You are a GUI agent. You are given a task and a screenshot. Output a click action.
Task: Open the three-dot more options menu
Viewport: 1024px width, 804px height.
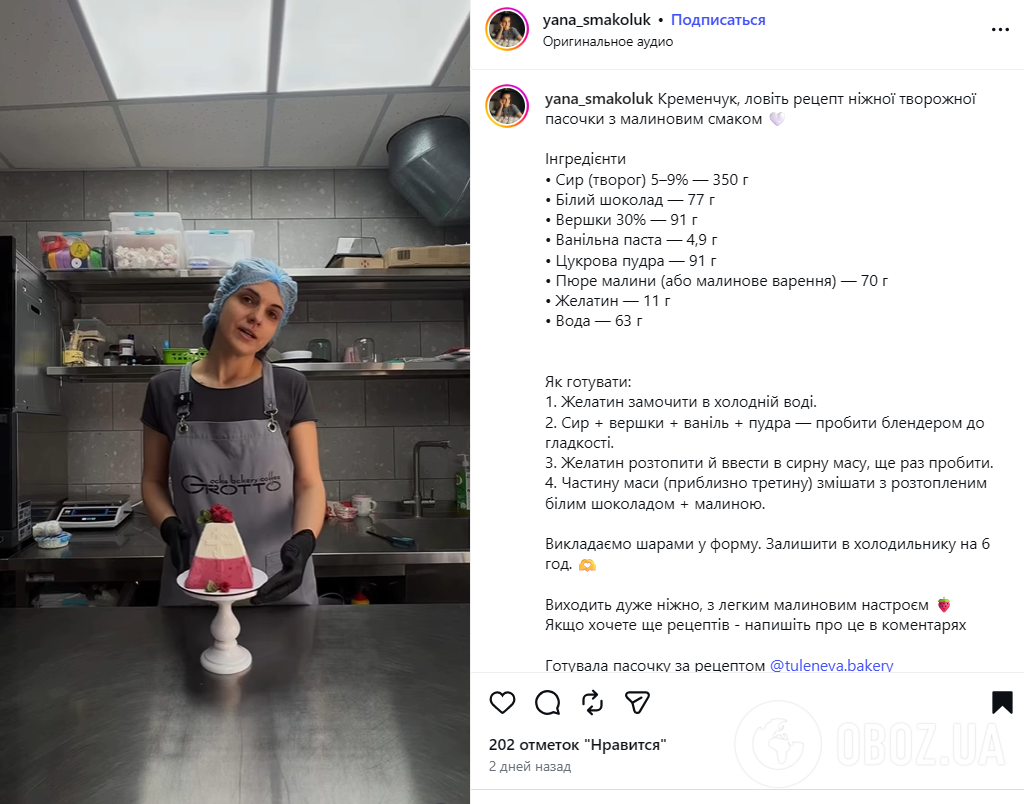coord(1000,29)
